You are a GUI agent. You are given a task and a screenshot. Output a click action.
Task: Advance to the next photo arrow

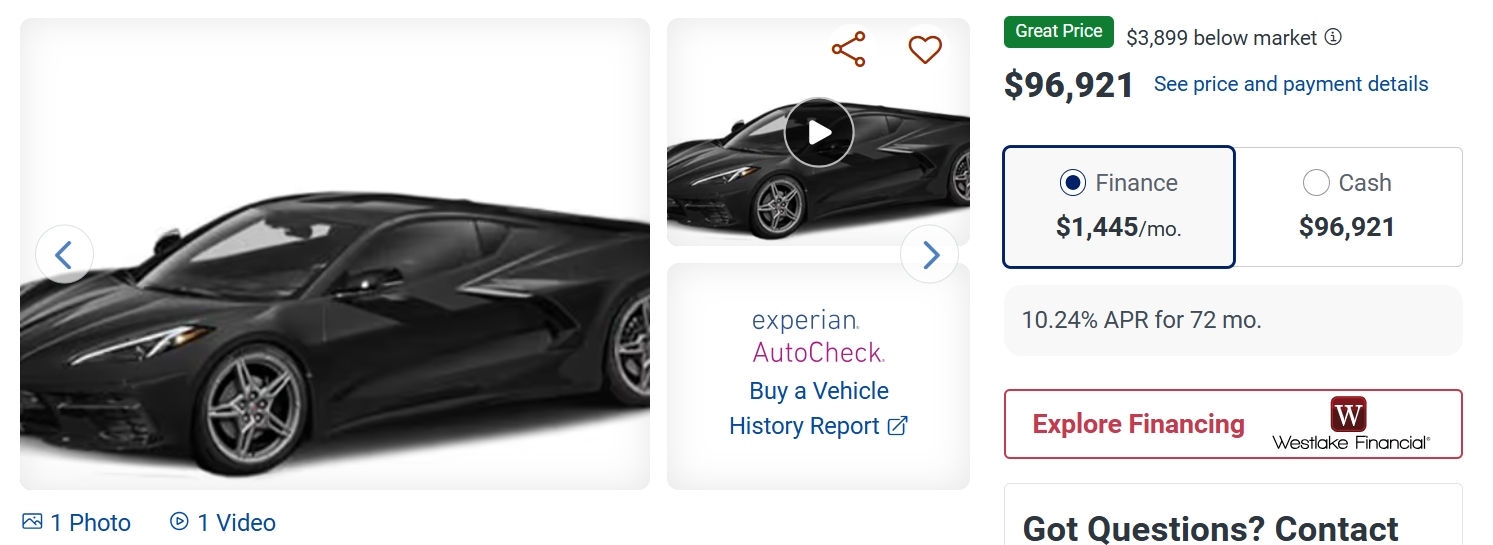coord(930,255)
